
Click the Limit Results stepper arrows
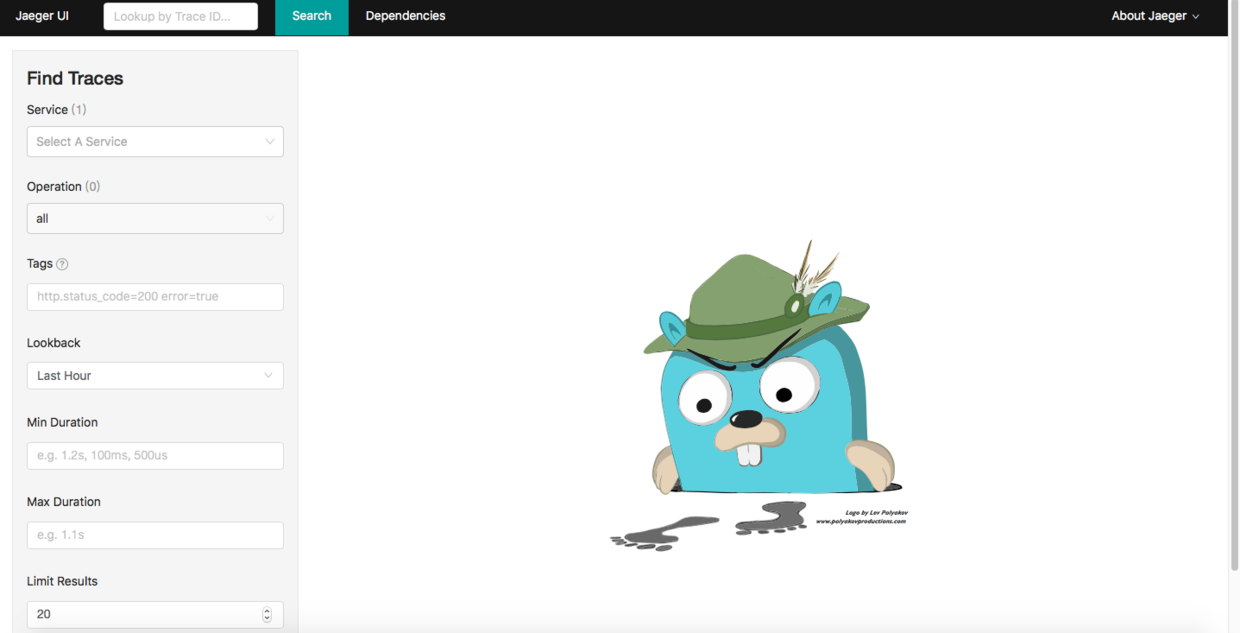[267, 614]
